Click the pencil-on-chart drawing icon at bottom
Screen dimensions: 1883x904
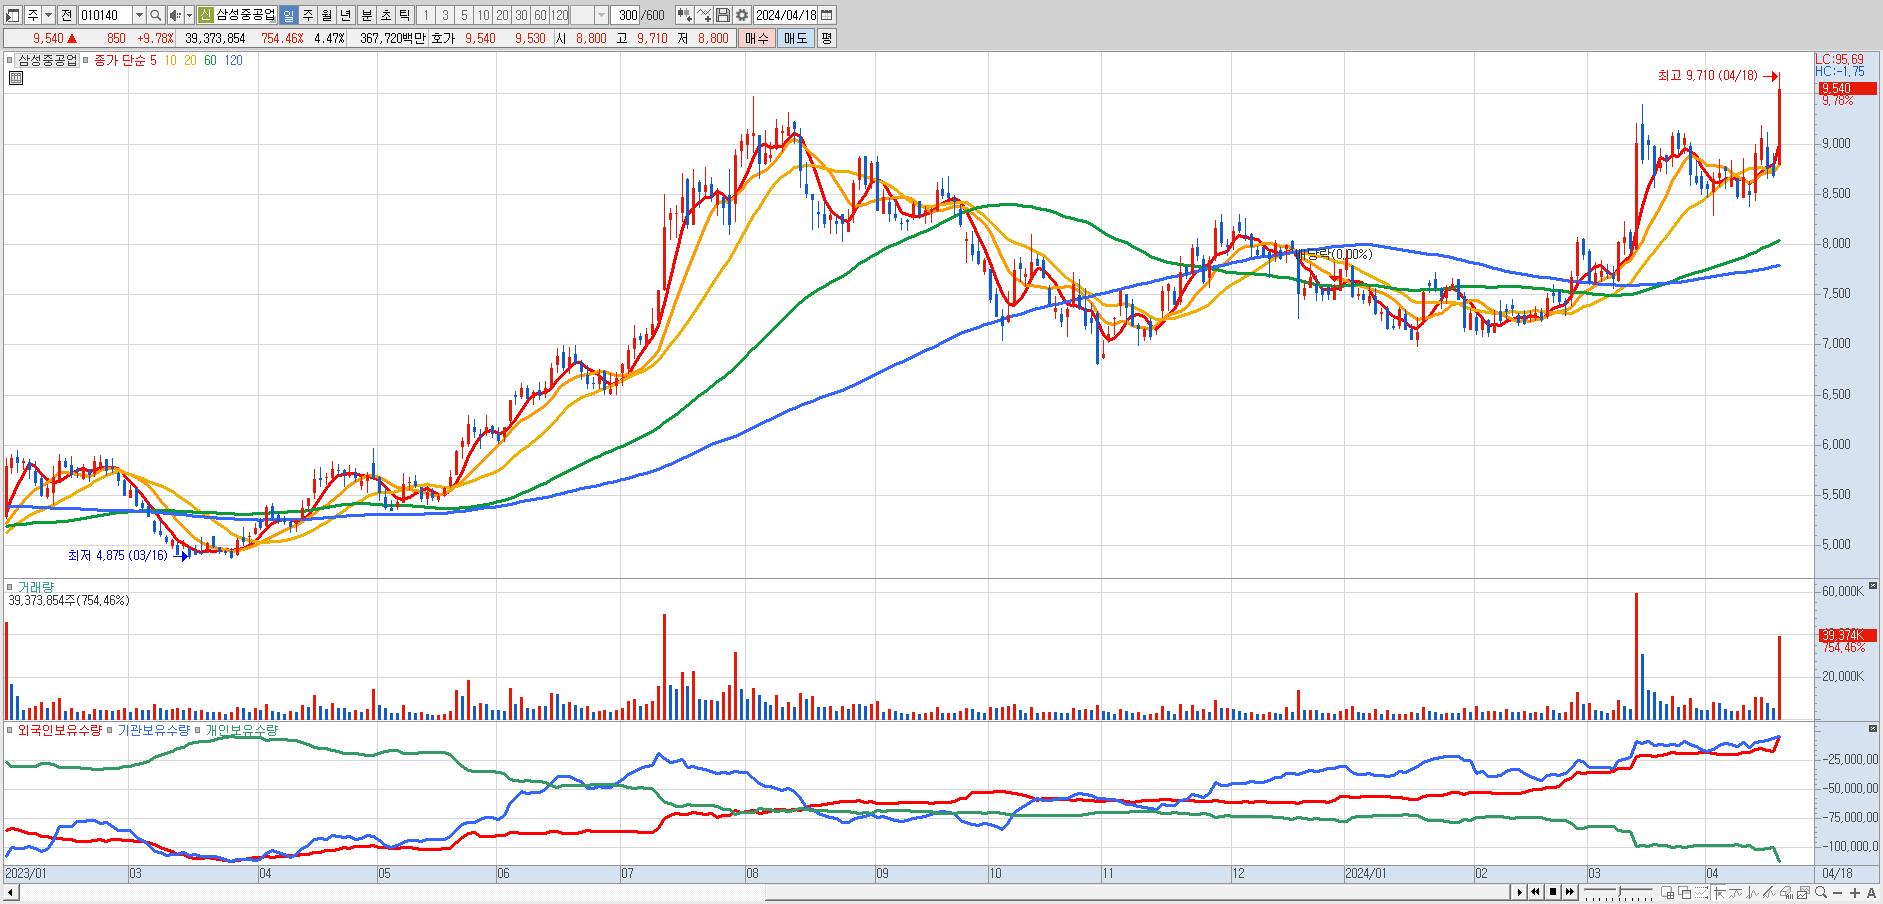pyautogui.click(x=1769, y=892)
